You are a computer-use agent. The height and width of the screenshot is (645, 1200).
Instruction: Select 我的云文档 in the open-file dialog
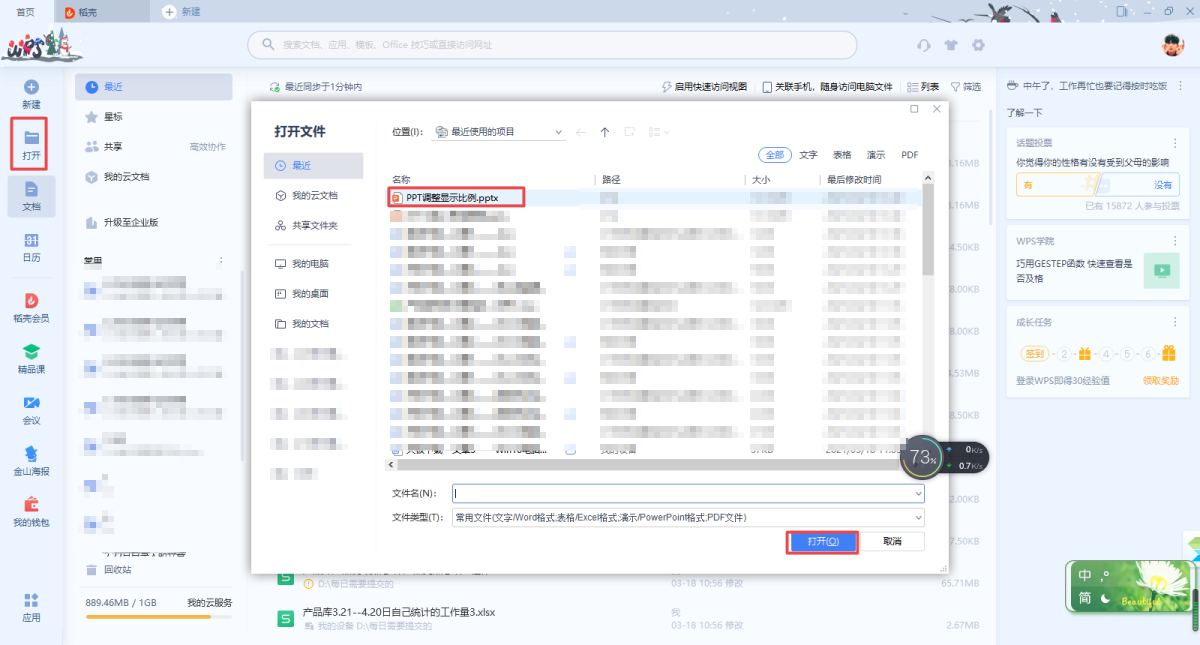pyautogui.click(x=314, y=196)
